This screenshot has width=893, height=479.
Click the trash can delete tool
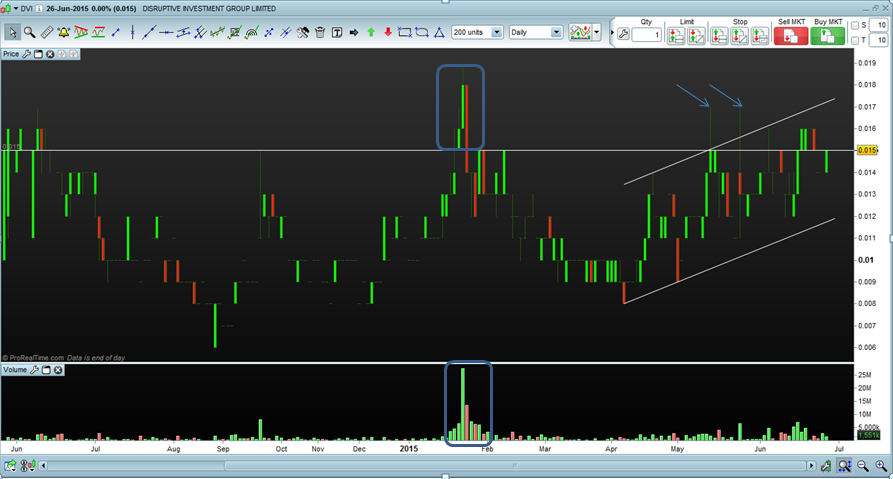(319, 32)
